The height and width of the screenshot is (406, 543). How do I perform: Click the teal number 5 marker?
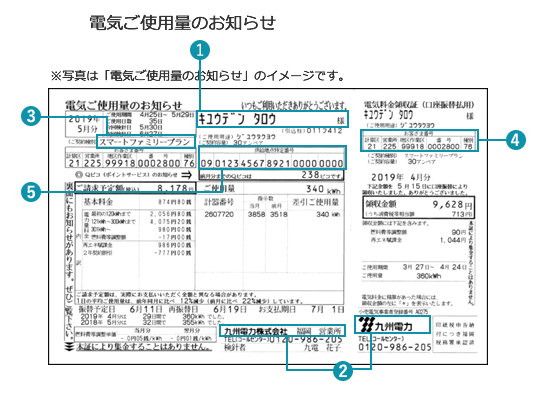coord(31,192)
